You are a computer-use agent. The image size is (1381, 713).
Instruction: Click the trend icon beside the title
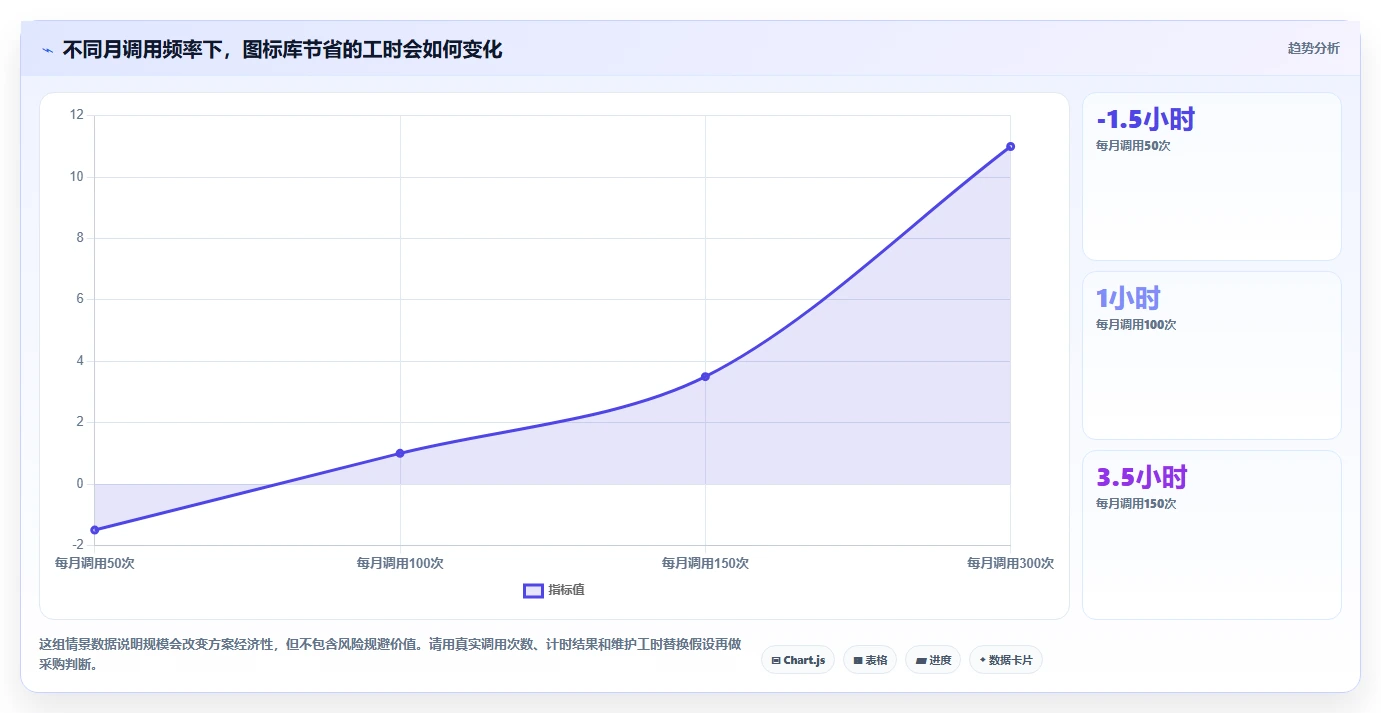pyautogui.click(x=47, y=49)
